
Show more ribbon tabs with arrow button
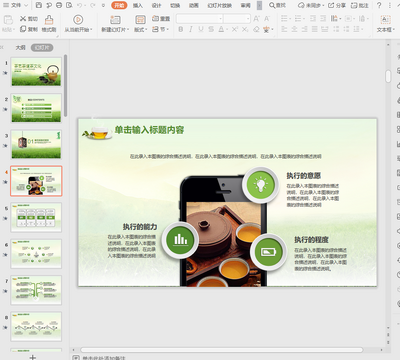pyautogui.click(x=259, y=5)
